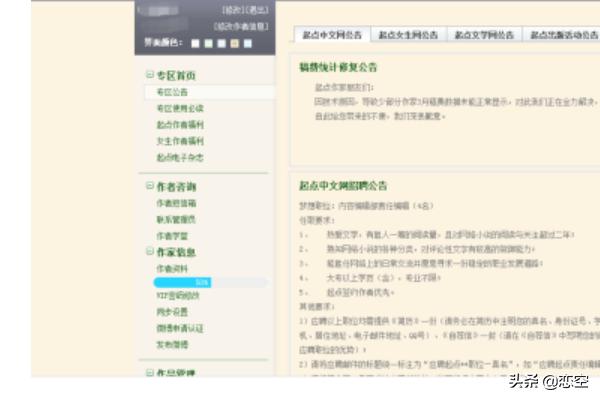Screen dimensions: 600x400
Task: Open the 发布微博 sidebar link
Action: pyautogui.click(x=172, y=345)
